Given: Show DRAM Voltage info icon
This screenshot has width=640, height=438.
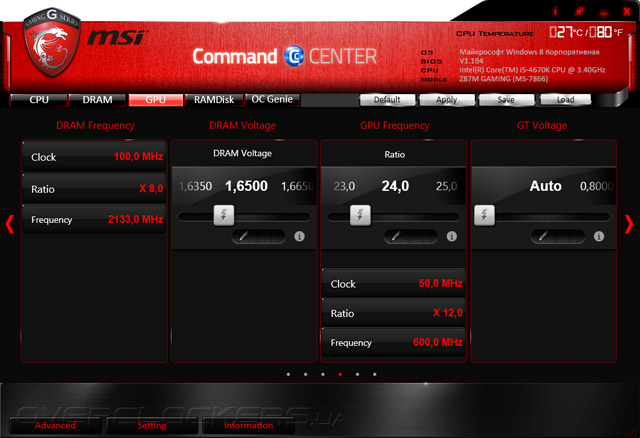Looking at the screenshot, I should [299, 236].
